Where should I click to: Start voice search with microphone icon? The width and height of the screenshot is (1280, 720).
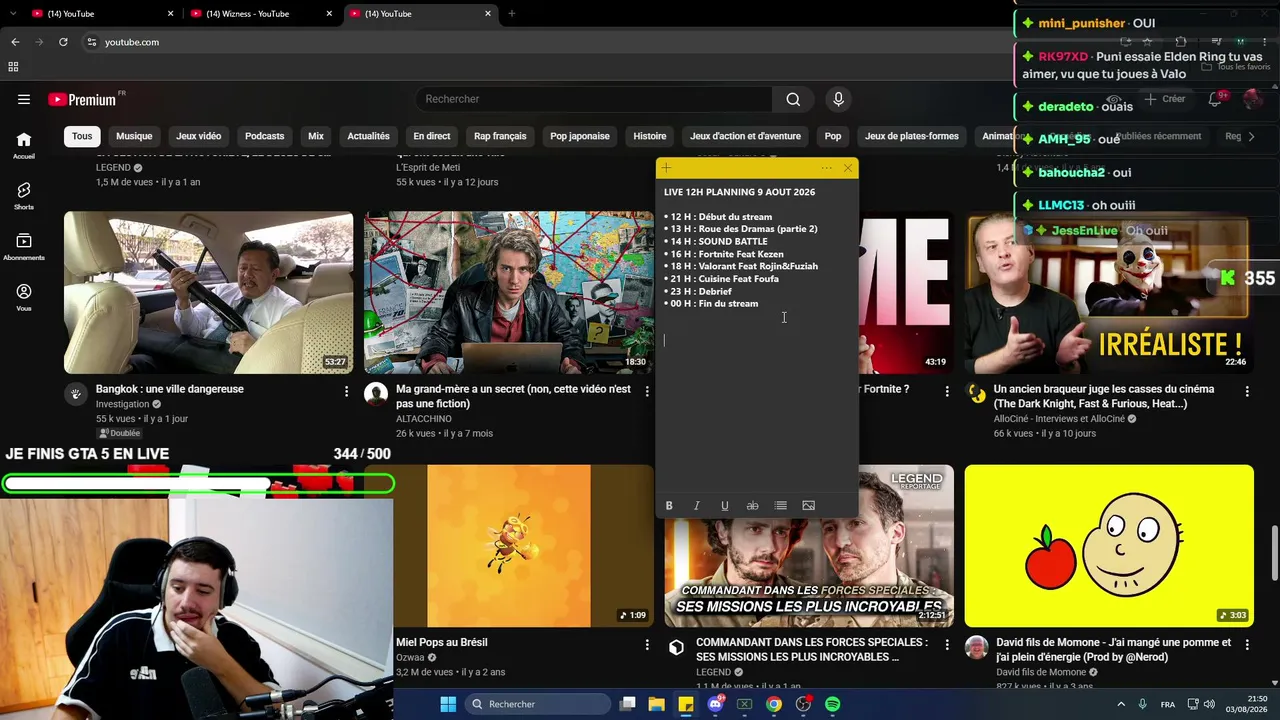[838, 99]
